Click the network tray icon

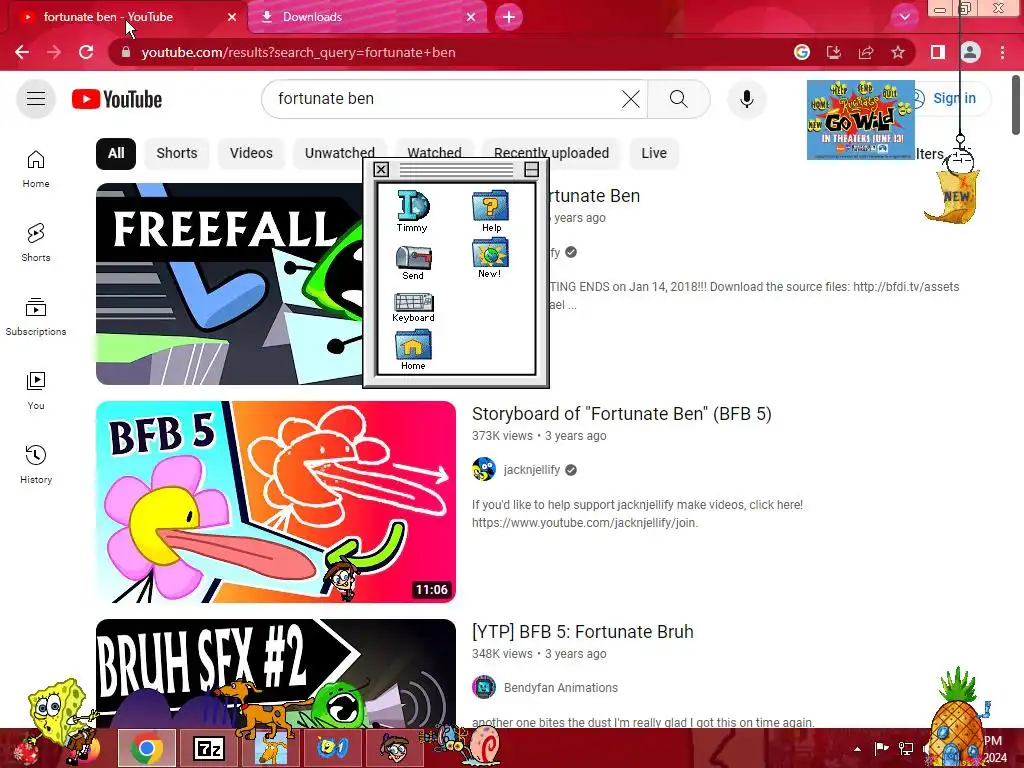point(906,748)
